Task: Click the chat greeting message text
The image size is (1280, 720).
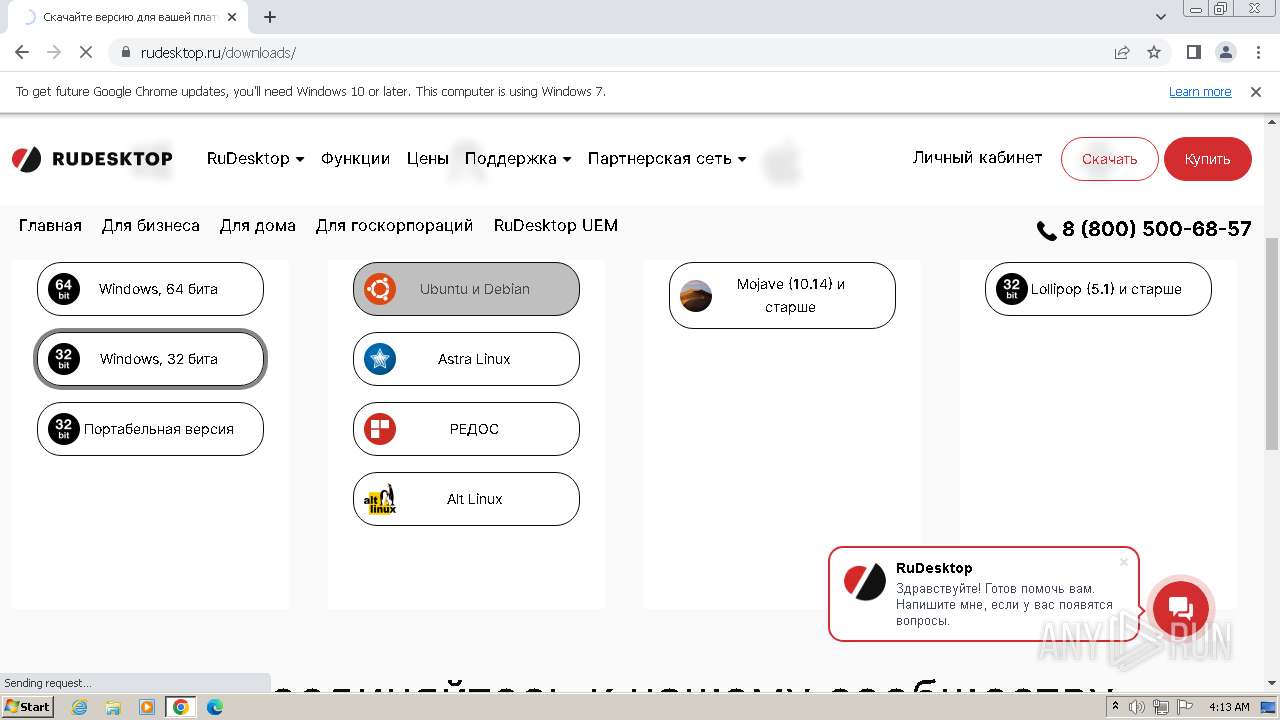Action: [x=1004, y=605]
